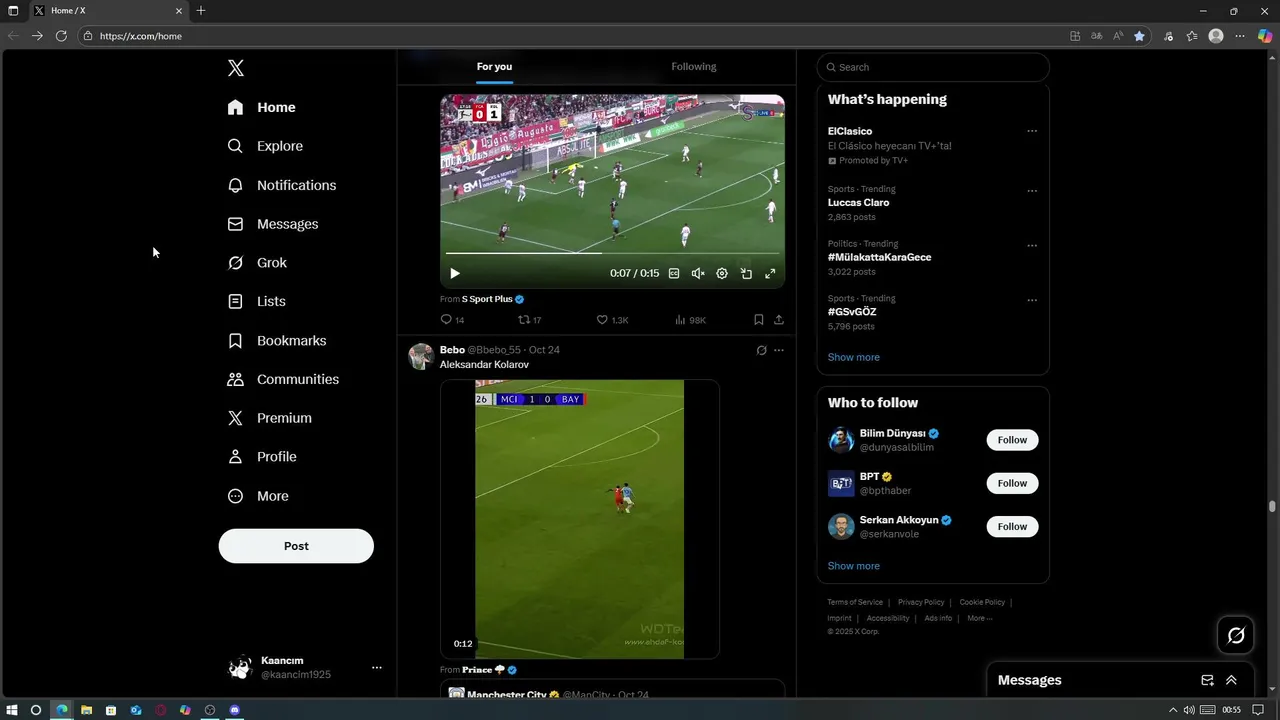Bookmark the S Sport Plus post

759,320
